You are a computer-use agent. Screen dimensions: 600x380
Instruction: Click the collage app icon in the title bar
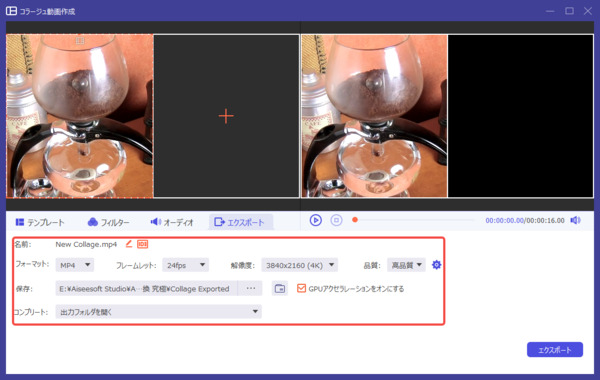(x=11, y=11)
